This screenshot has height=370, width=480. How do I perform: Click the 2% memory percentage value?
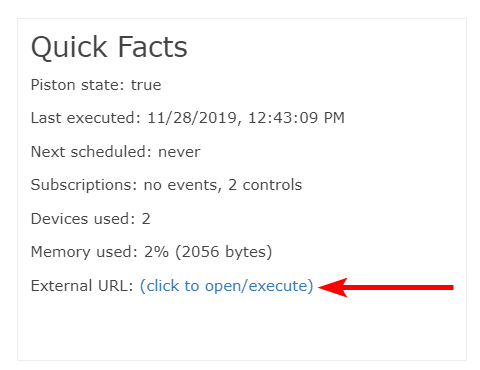pos(156,252)
